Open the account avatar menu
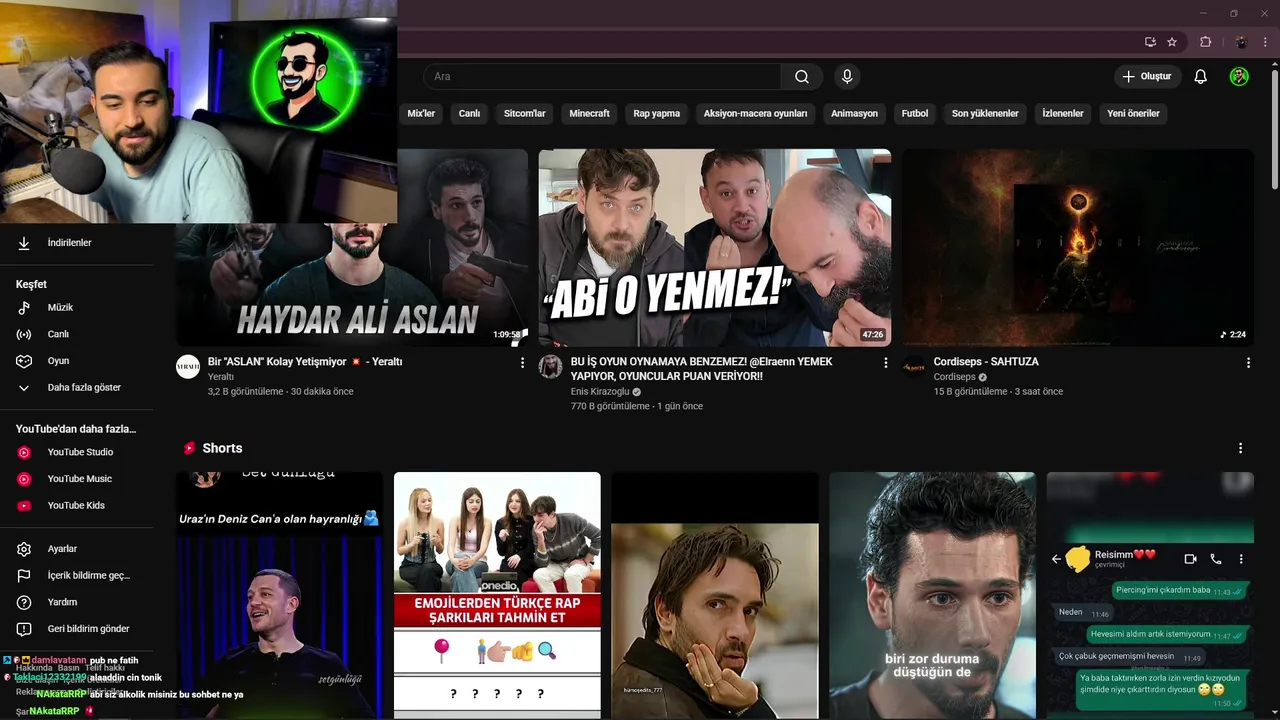Image resolution: width=1280 pixels, height=720 pixels. [1239, 77]
